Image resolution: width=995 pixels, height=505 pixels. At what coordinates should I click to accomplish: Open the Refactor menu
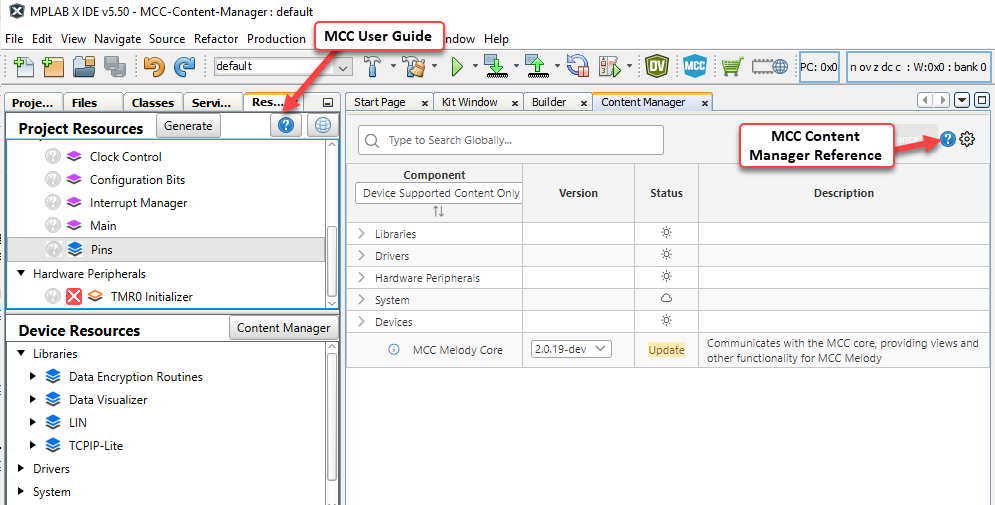click(216, 39)
